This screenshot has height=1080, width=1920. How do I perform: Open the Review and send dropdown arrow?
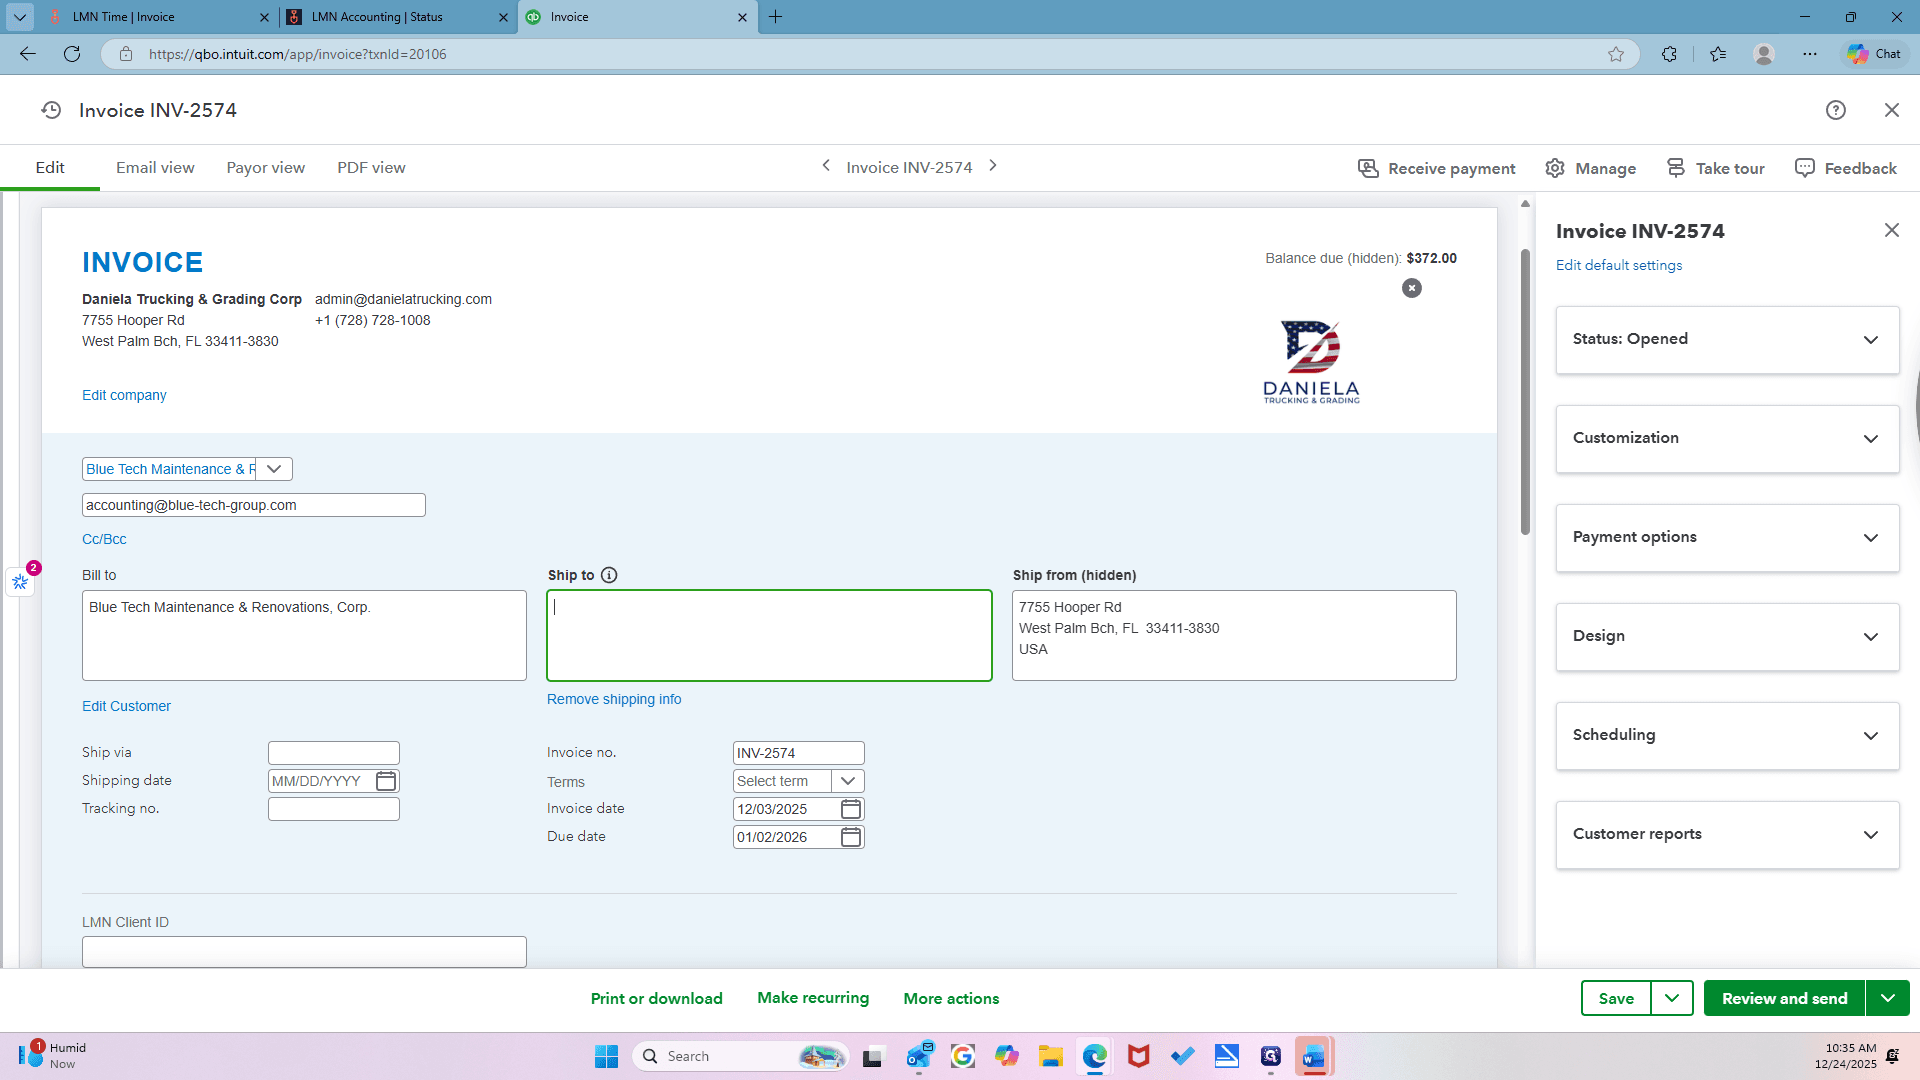1888,998
